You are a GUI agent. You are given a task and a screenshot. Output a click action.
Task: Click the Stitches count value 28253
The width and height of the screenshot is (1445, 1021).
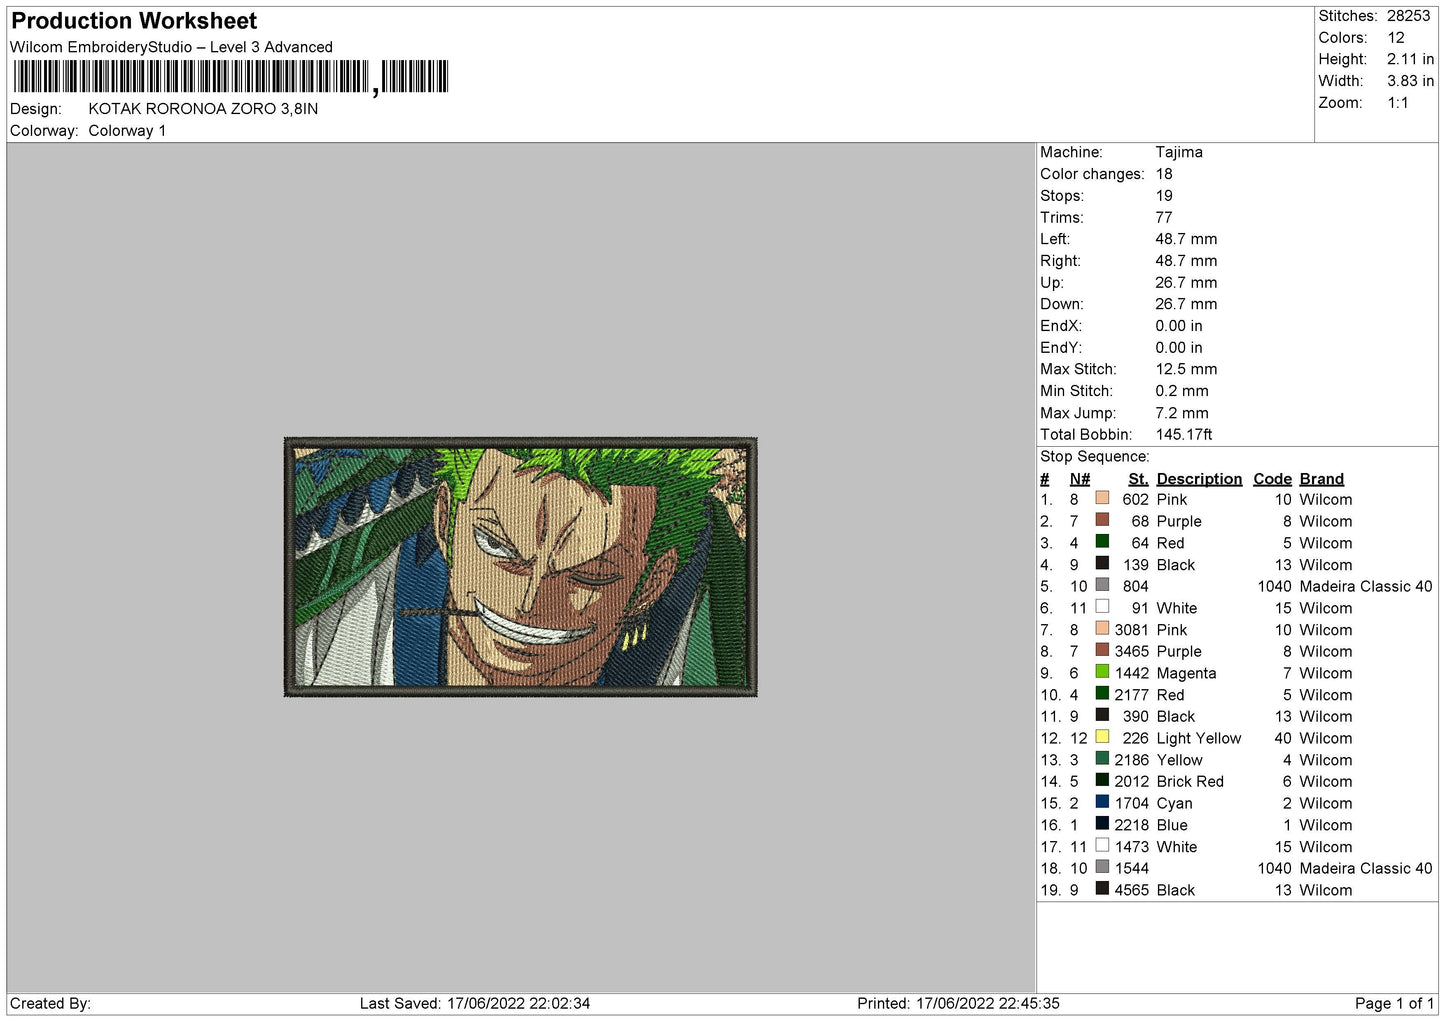[1408, 16]
